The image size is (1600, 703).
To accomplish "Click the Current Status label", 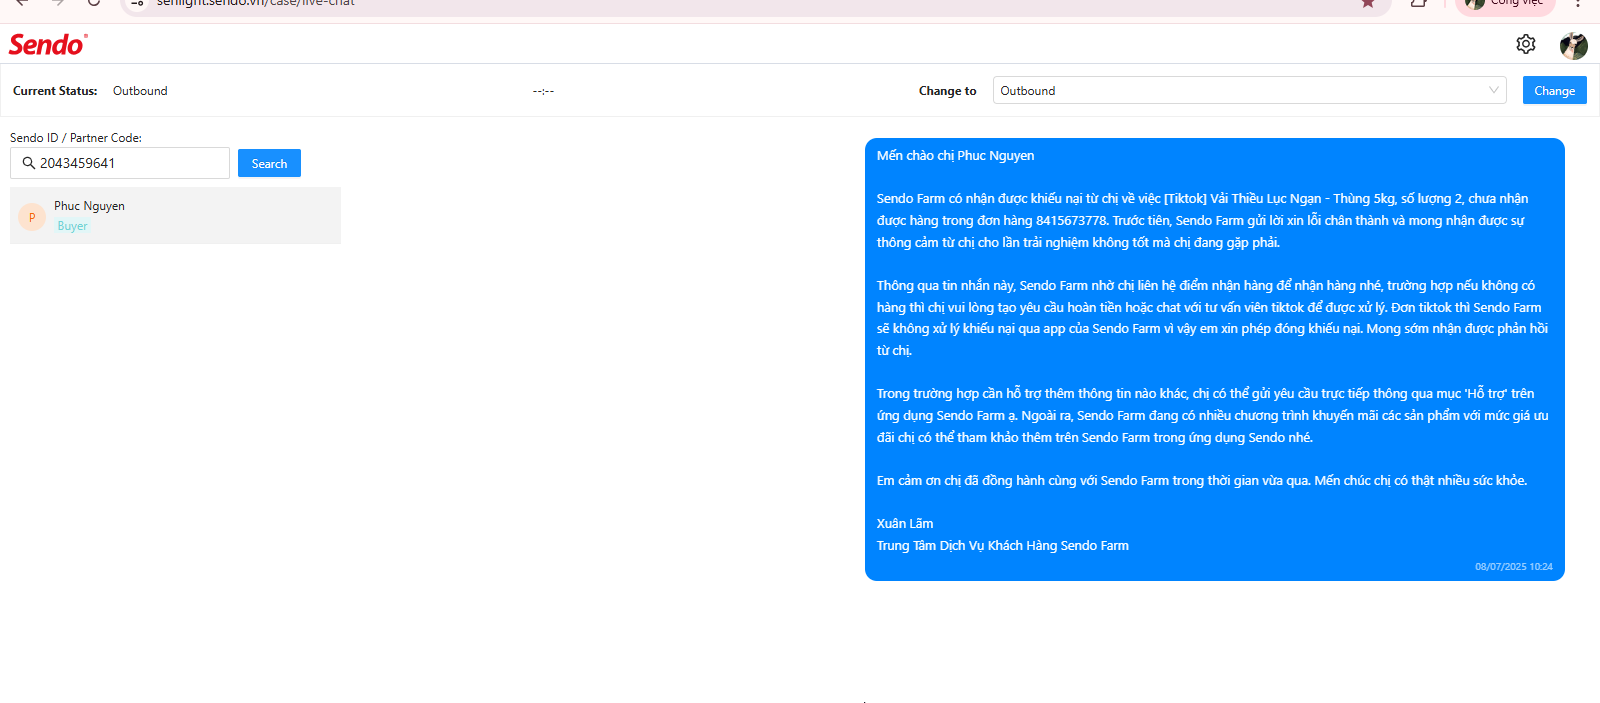I will [x=55, y=91].
